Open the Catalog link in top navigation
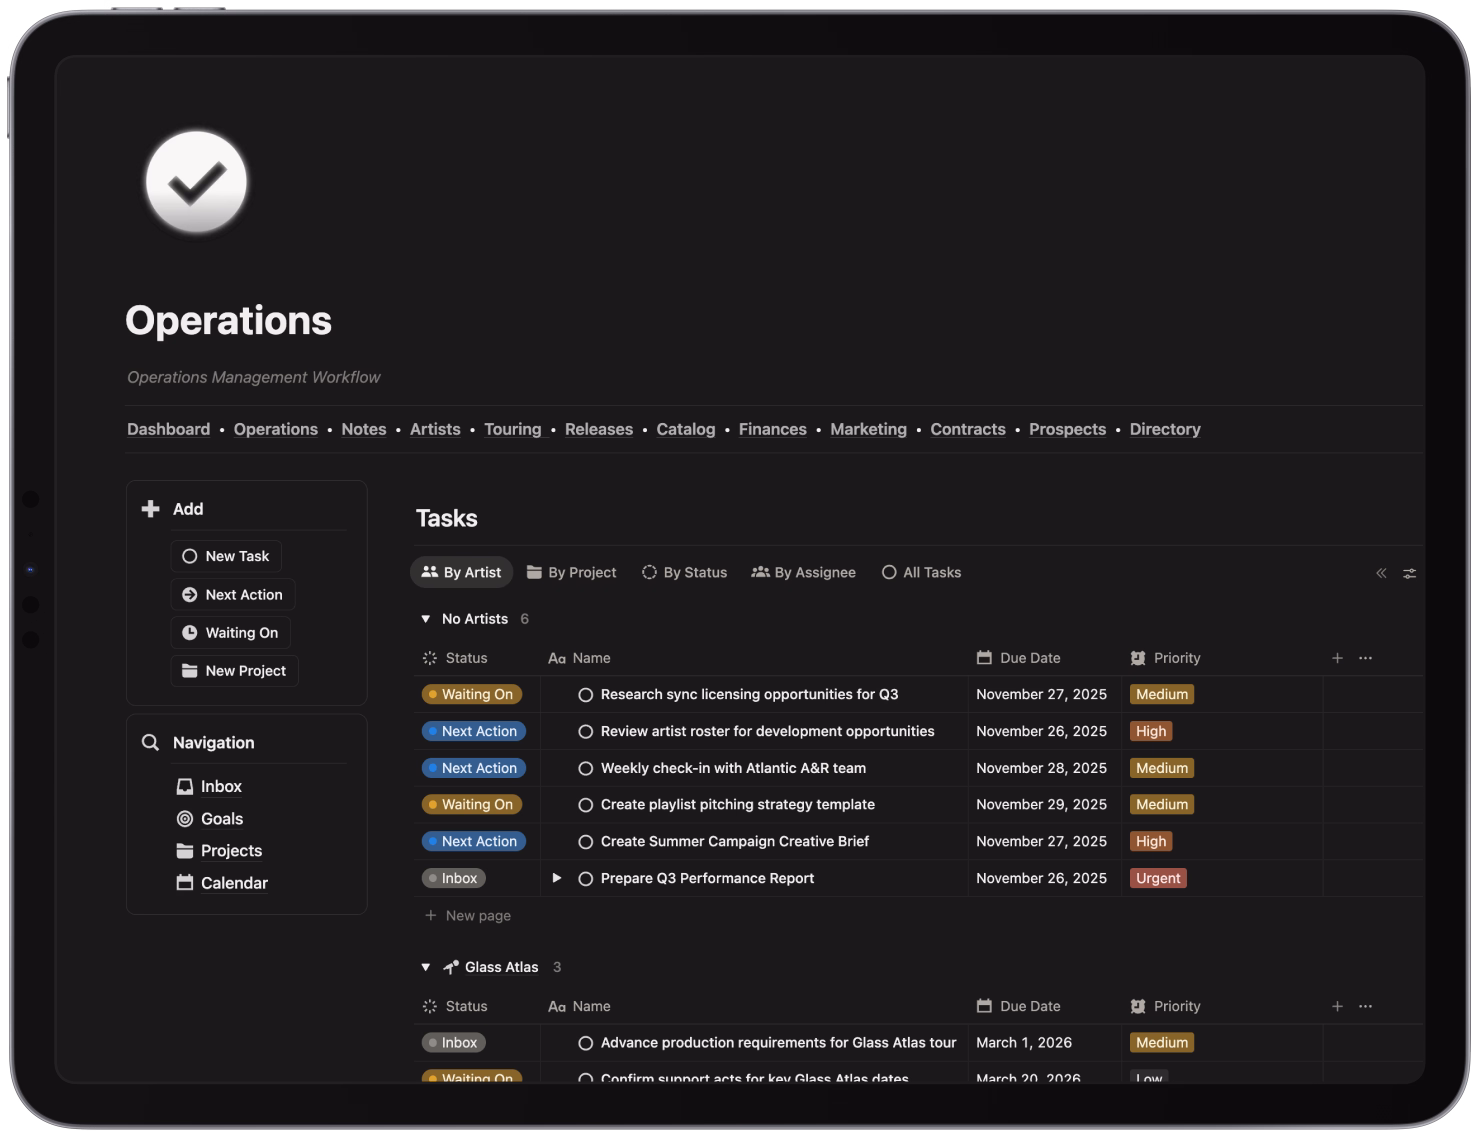This screenshot has width=1480, height=1140. click(x=686, y=429)
